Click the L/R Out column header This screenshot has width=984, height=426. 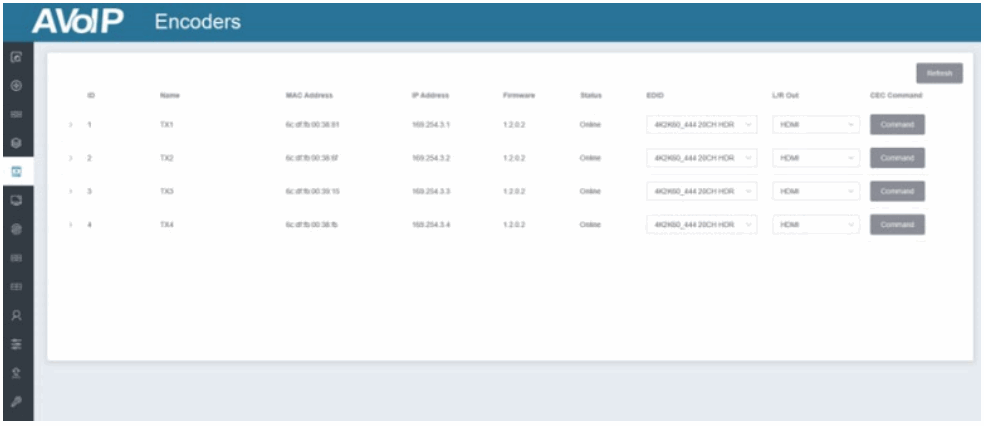coord(785,95)
